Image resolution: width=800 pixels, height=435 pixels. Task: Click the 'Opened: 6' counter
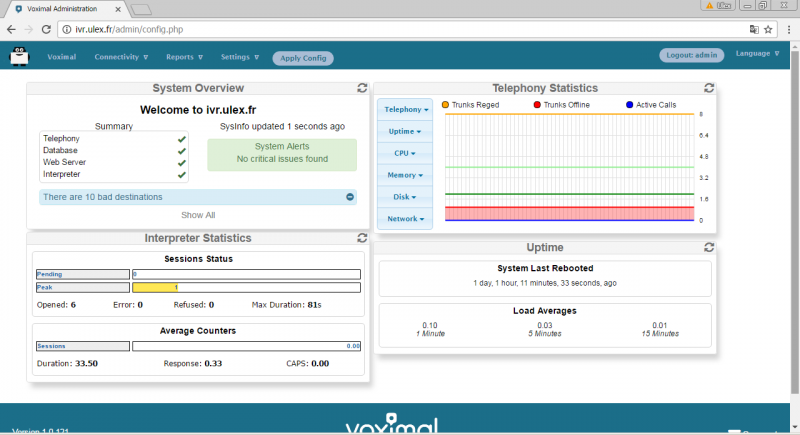click(56, 305)
